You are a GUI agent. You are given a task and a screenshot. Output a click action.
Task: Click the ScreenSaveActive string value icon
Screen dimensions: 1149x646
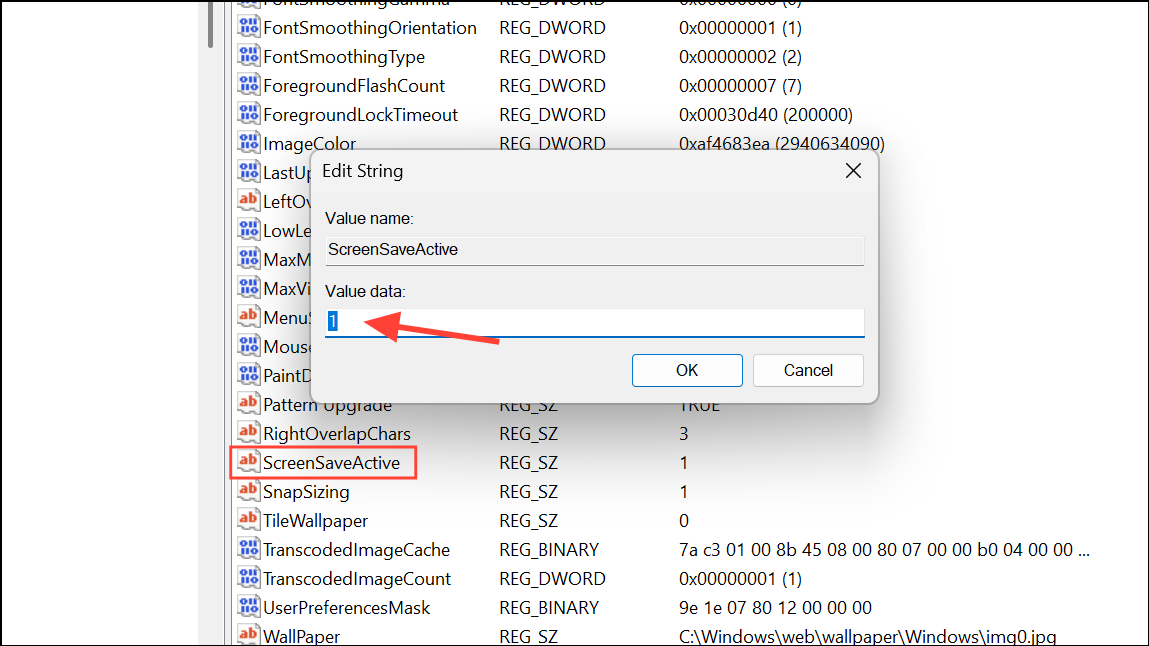click(248, 462)
